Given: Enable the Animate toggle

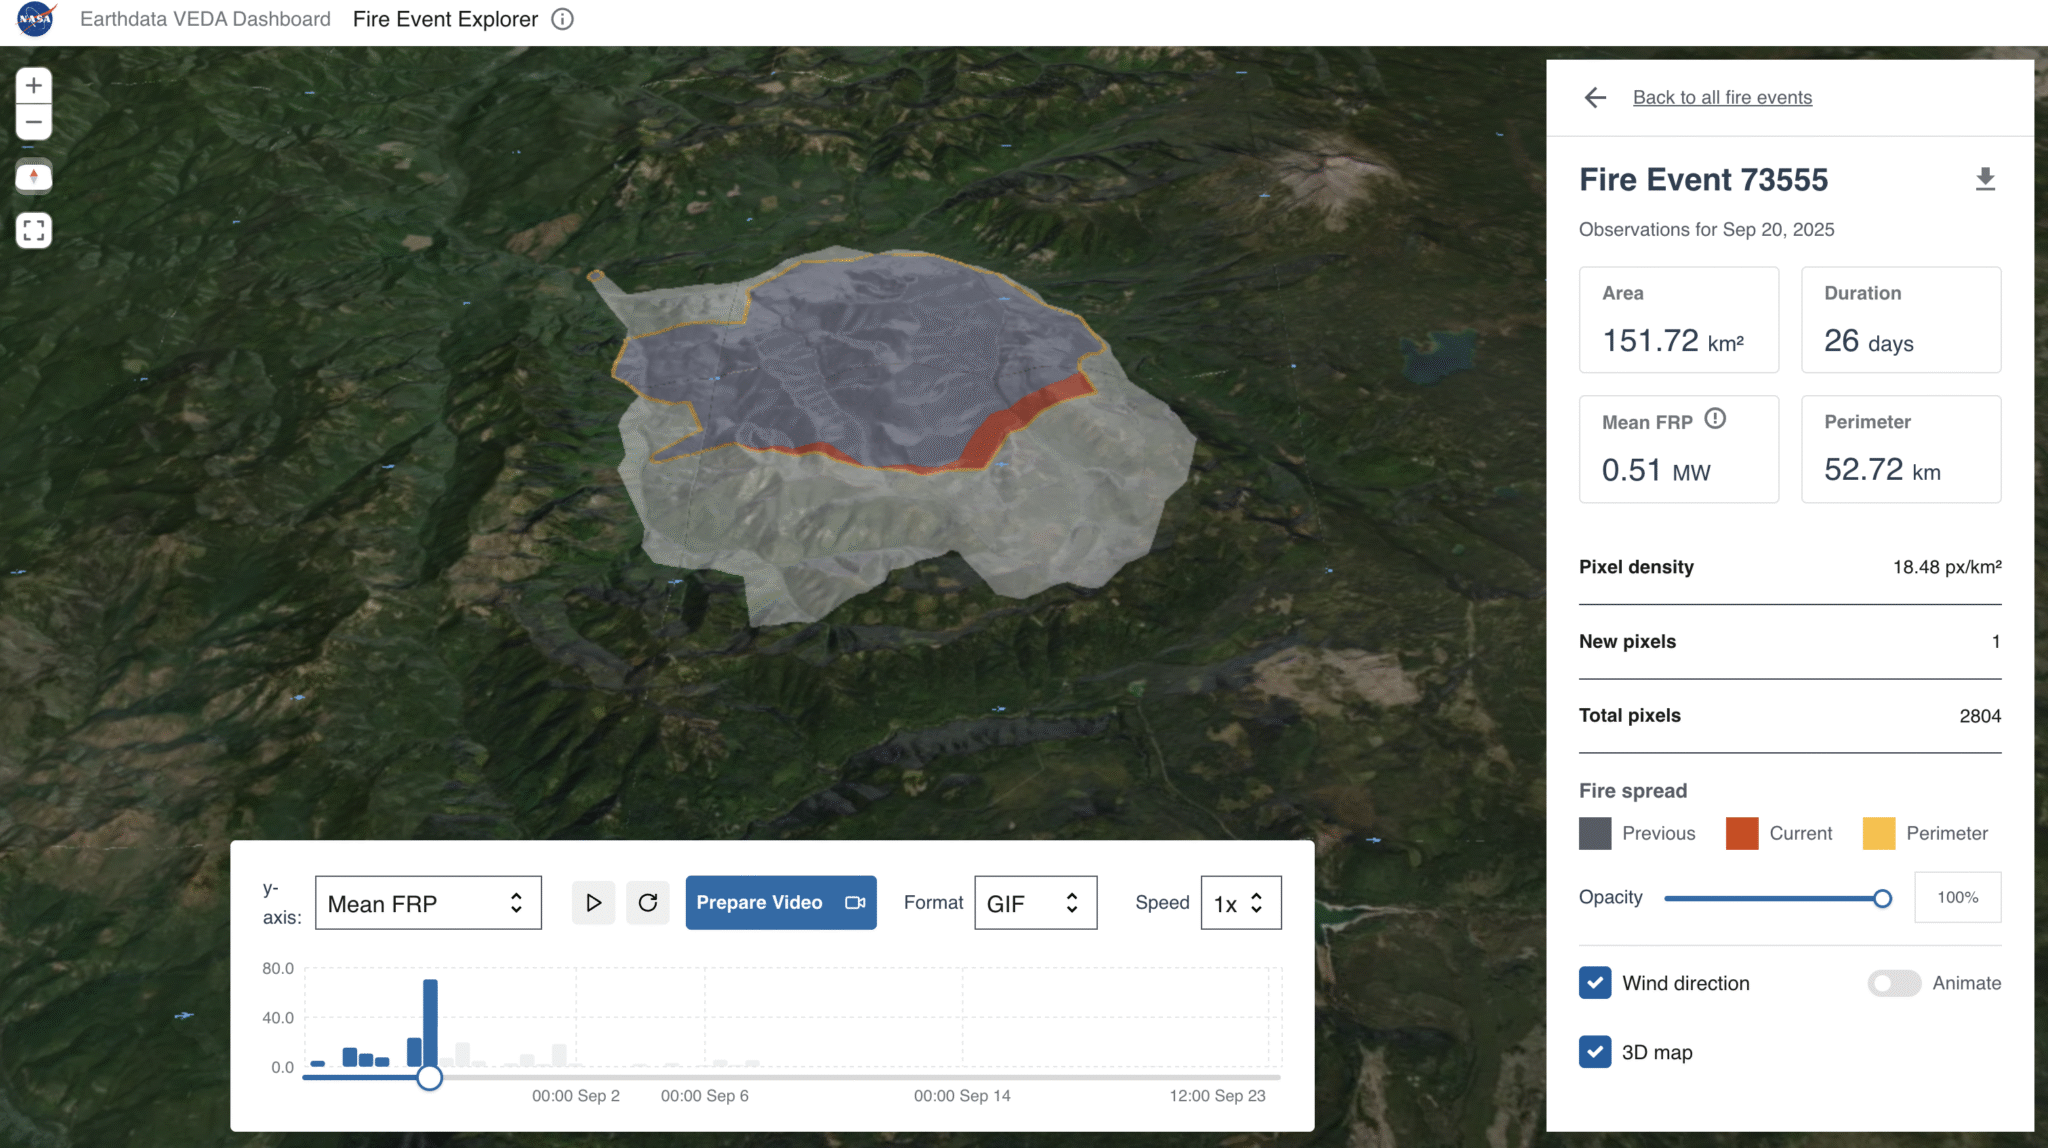Looking at the screenshot, I should tap(1891, 983).
